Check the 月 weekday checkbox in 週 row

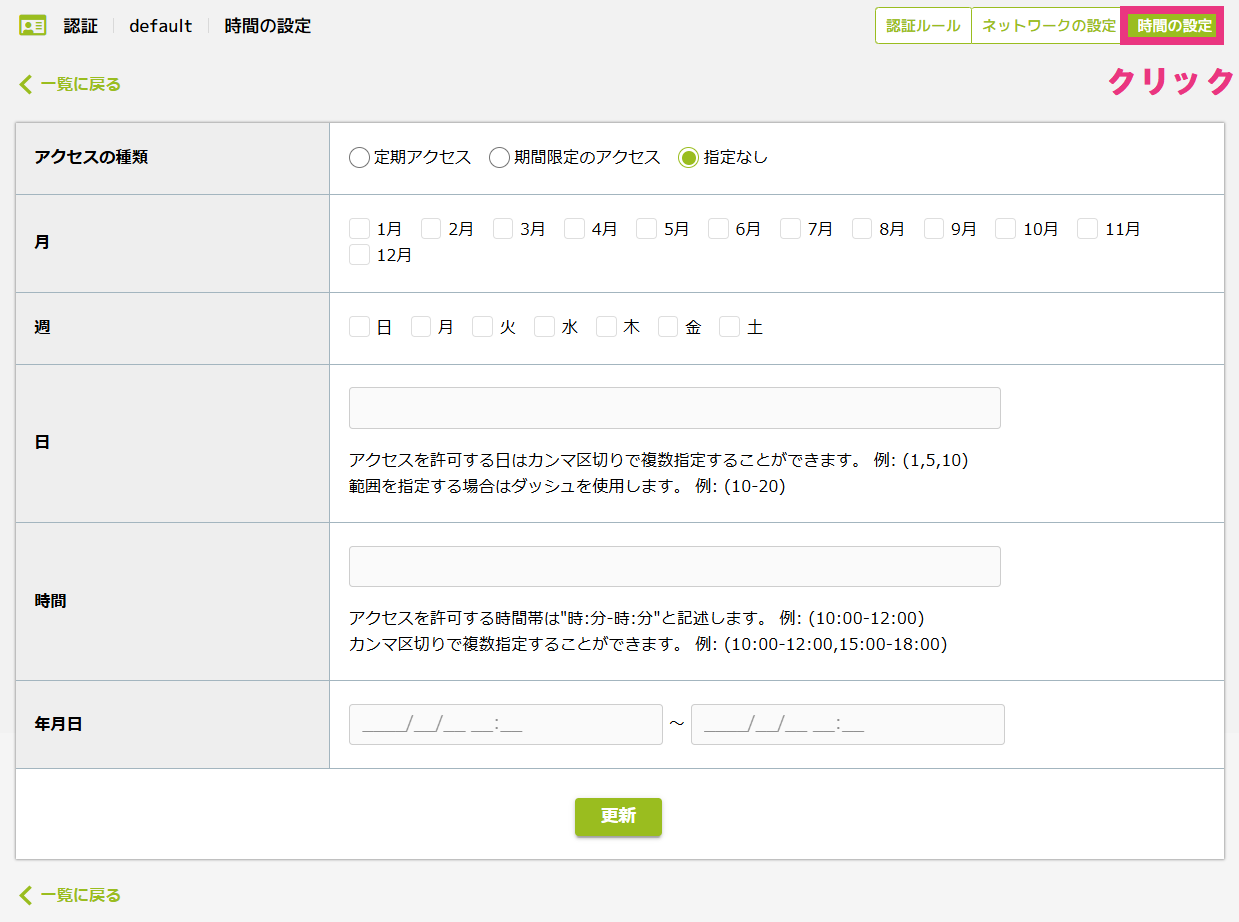[421, 327]
